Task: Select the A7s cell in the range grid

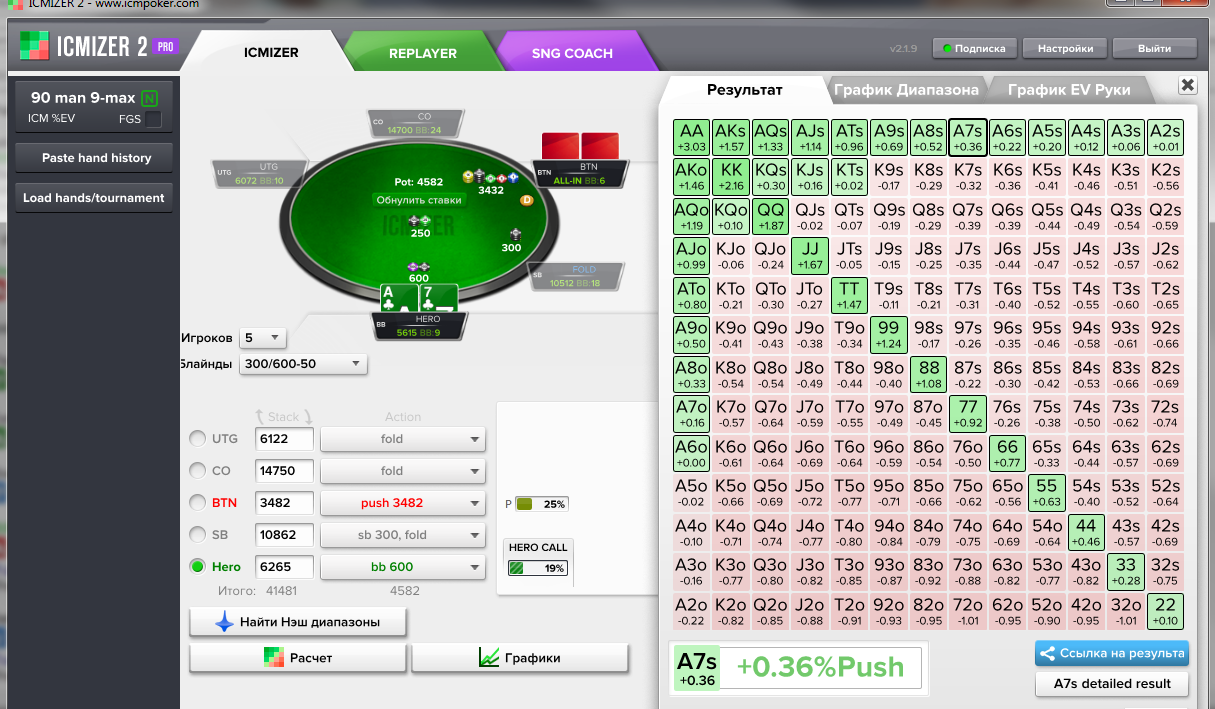Action: (x=968, y=138)
